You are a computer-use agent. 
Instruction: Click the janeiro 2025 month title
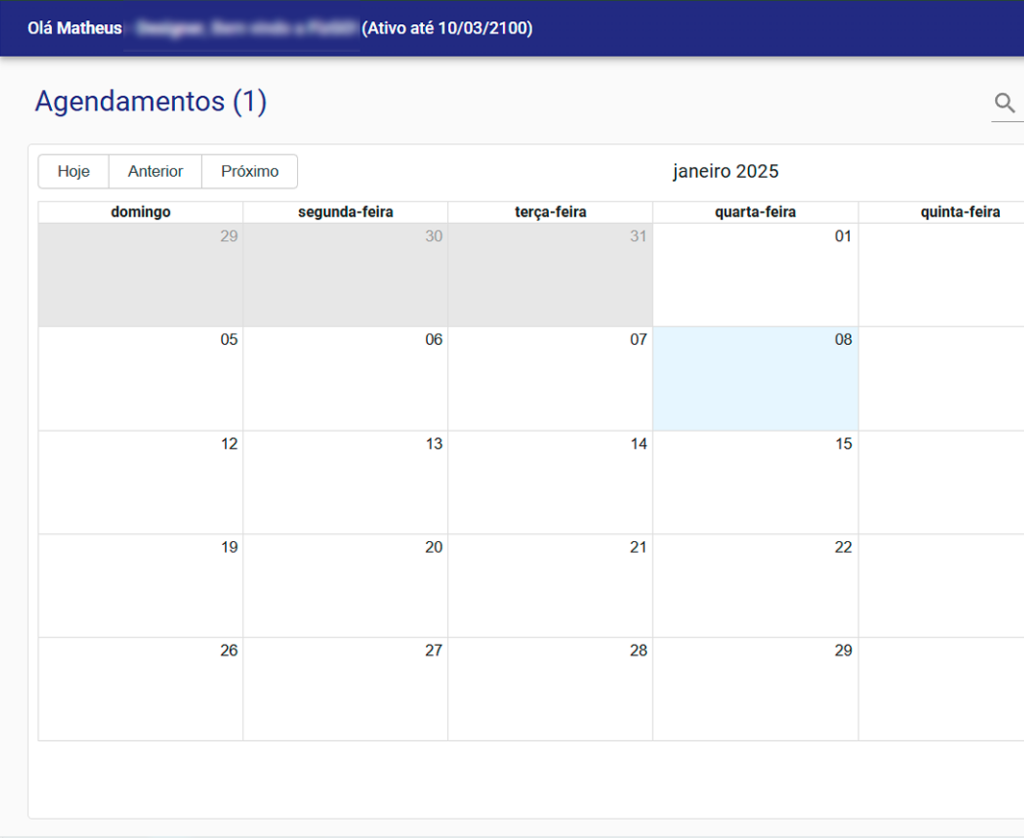(x=725, y=171)
